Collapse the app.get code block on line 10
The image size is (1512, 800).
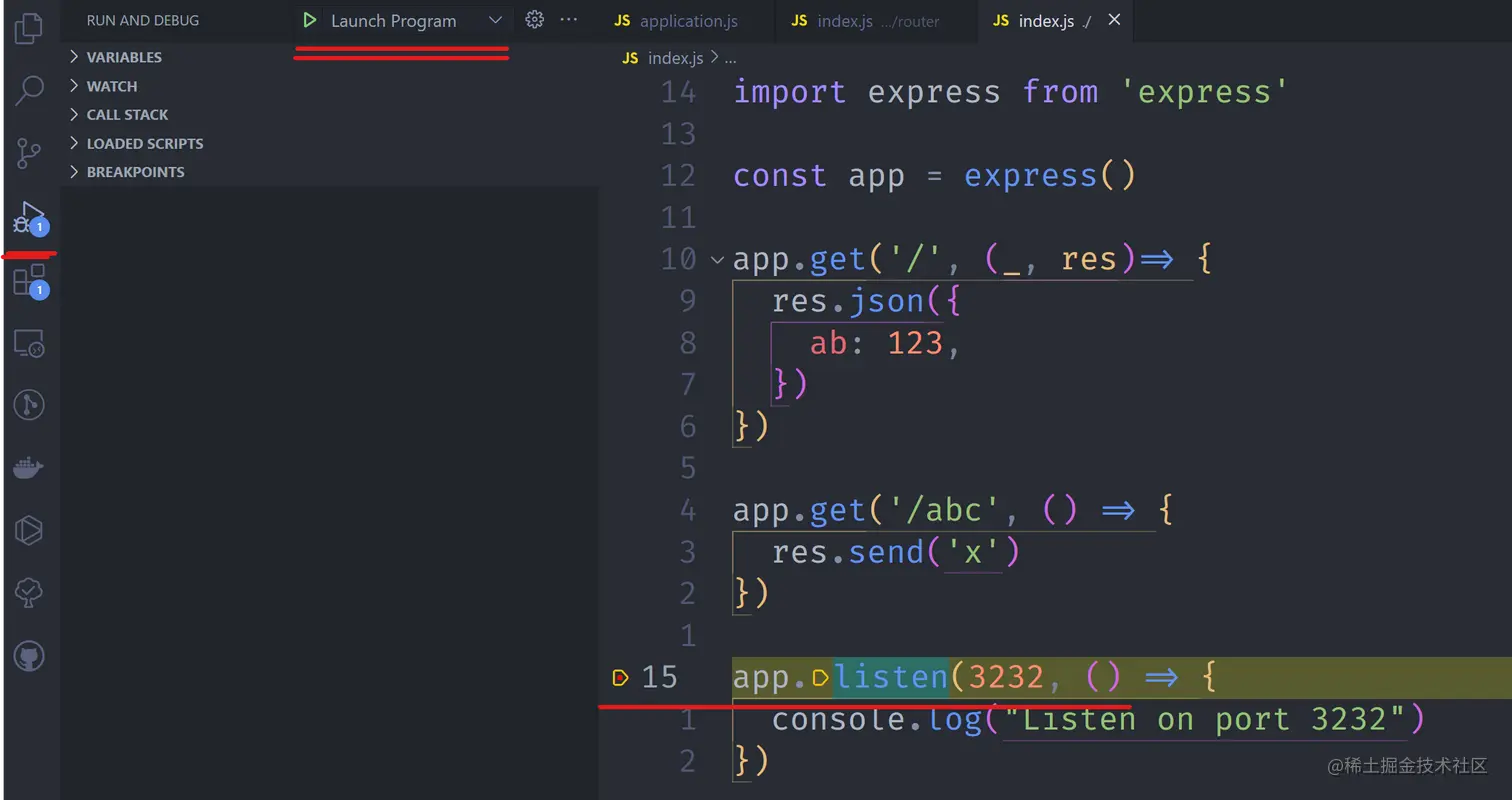(716, 258)
